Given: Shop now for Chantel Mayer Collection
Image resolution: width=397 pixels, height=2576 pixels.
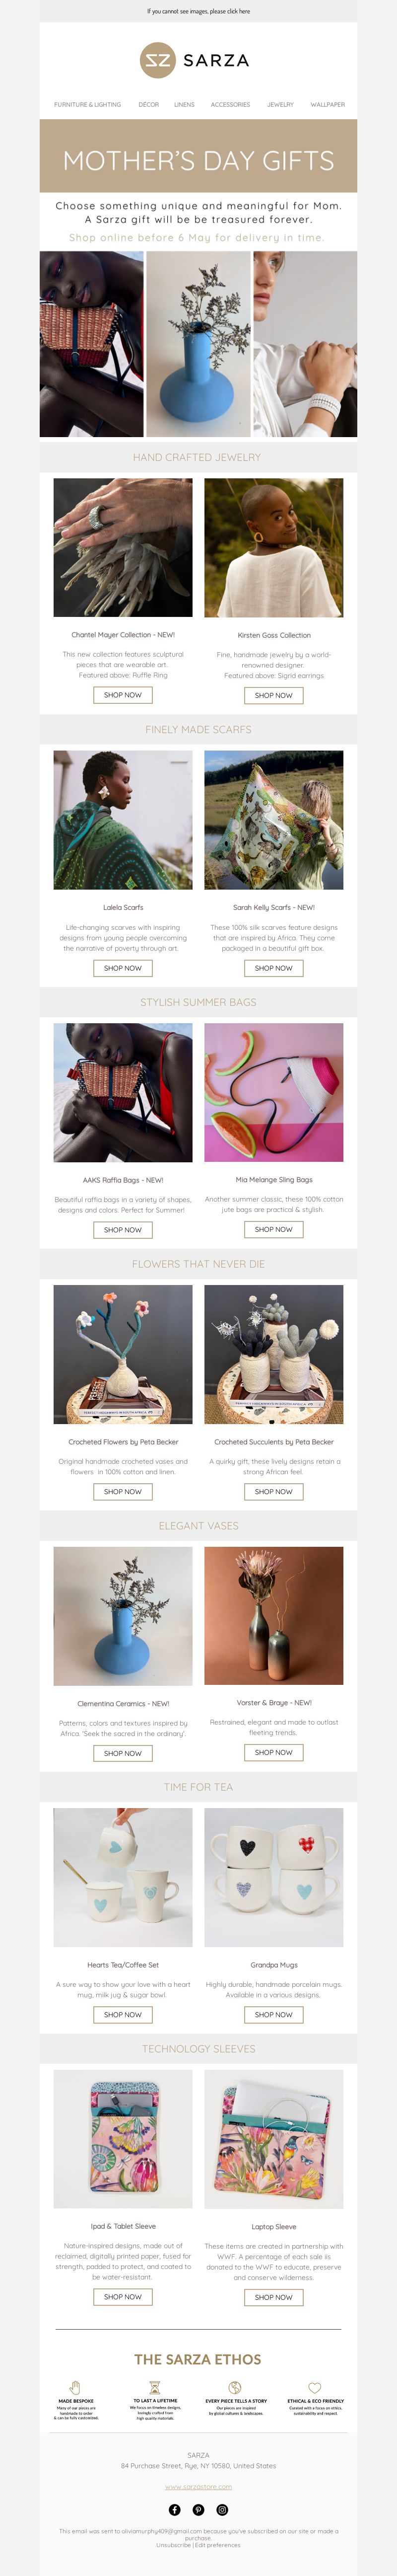Looking at the screenshot, I should coord(123,695).
